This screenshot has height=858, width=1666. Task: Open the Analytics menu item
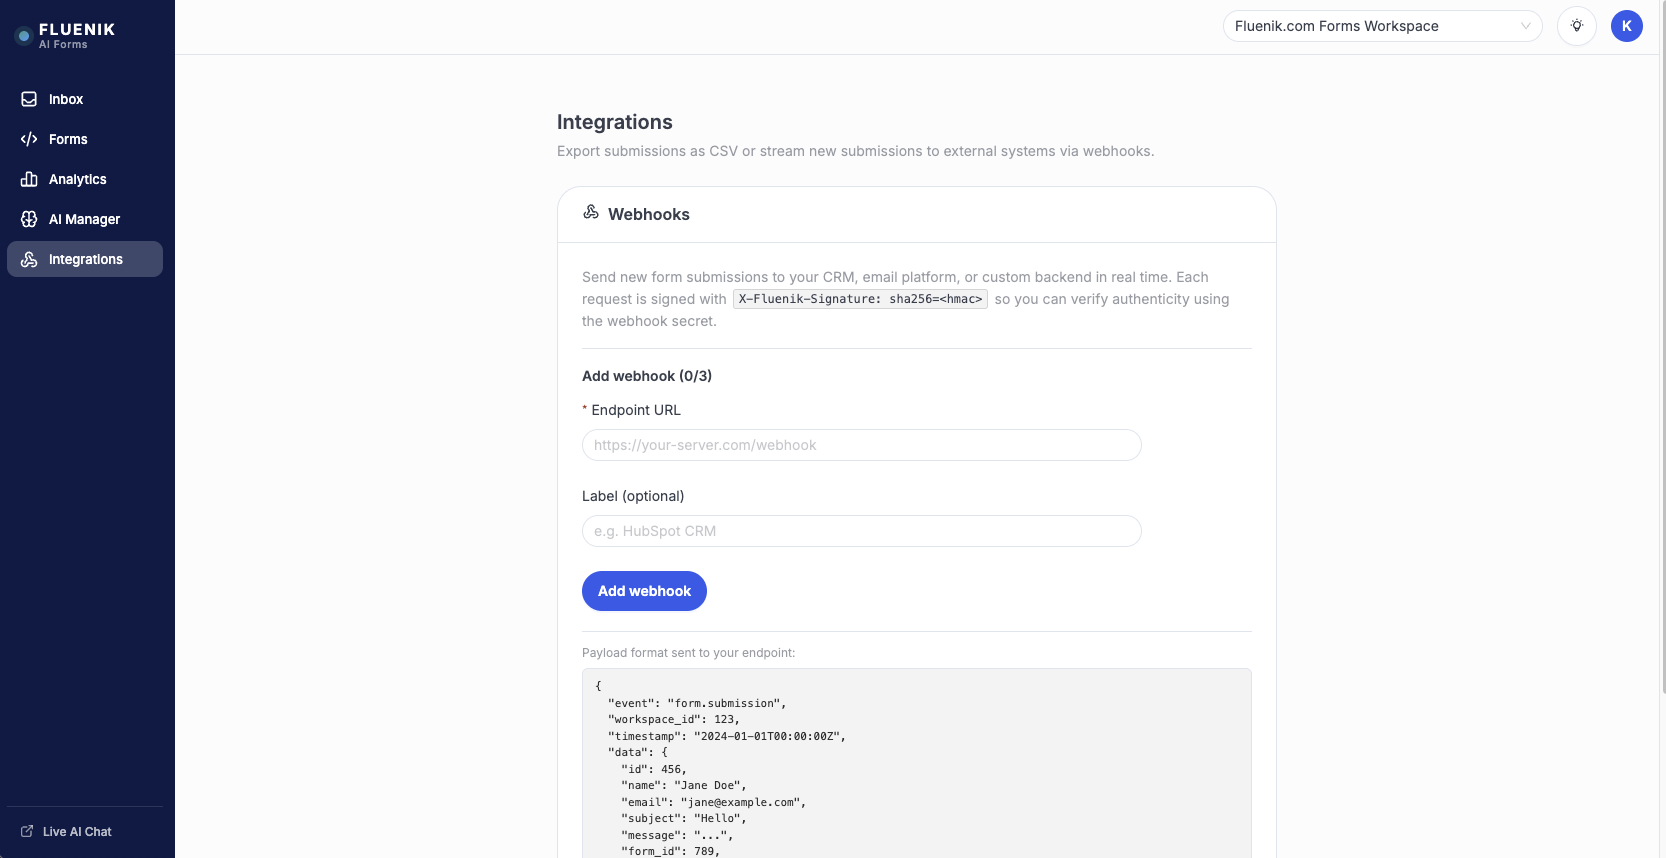coord(78,179)
